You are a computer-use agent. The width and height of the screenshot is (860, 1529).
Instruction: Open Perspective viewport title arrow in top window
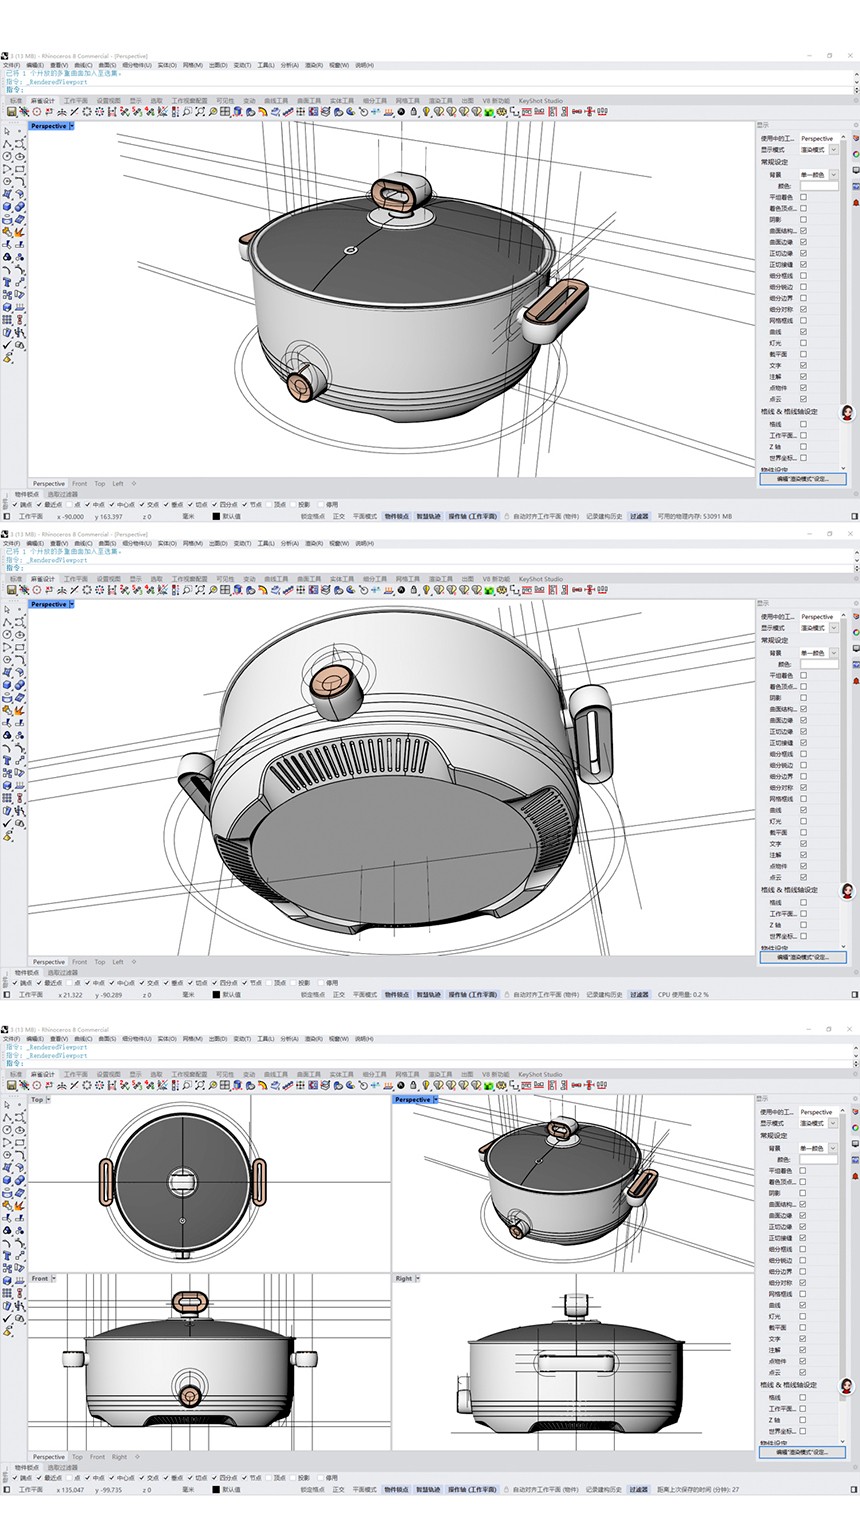coord(71,126)
